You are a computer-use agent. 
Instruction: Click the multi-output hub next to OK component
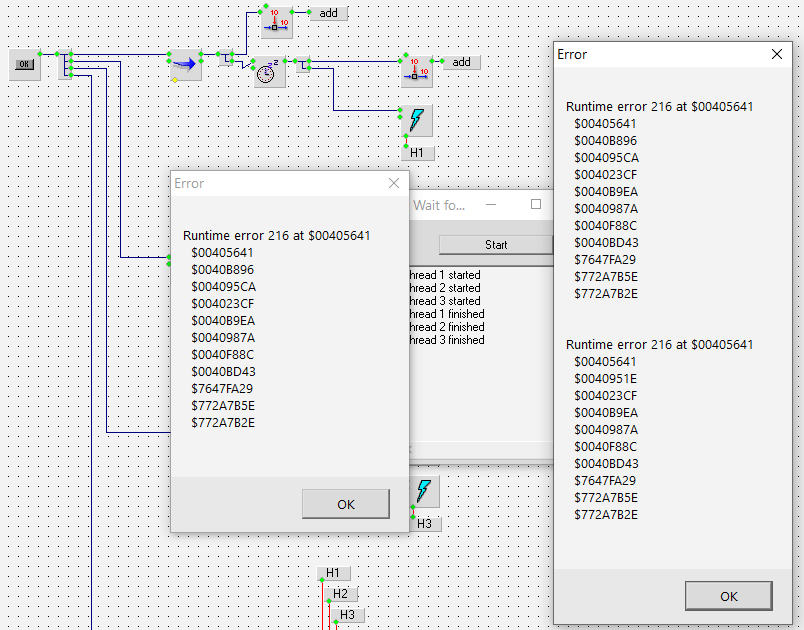click(x=66, y=66)
